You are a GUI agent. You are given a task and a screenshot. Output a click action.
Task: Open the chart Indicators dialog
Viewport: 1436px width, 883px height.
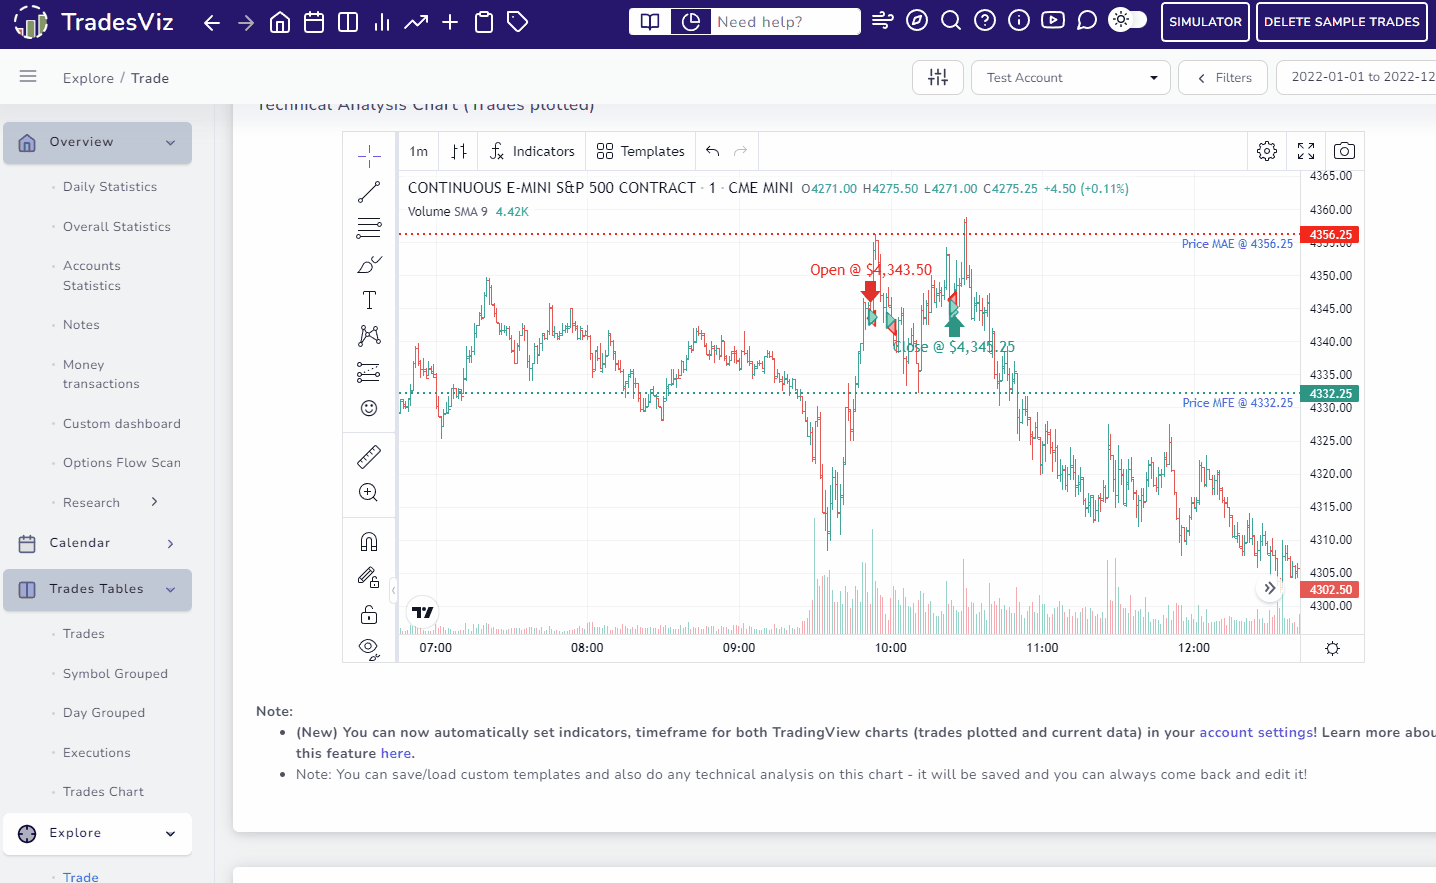coord(532,151)
